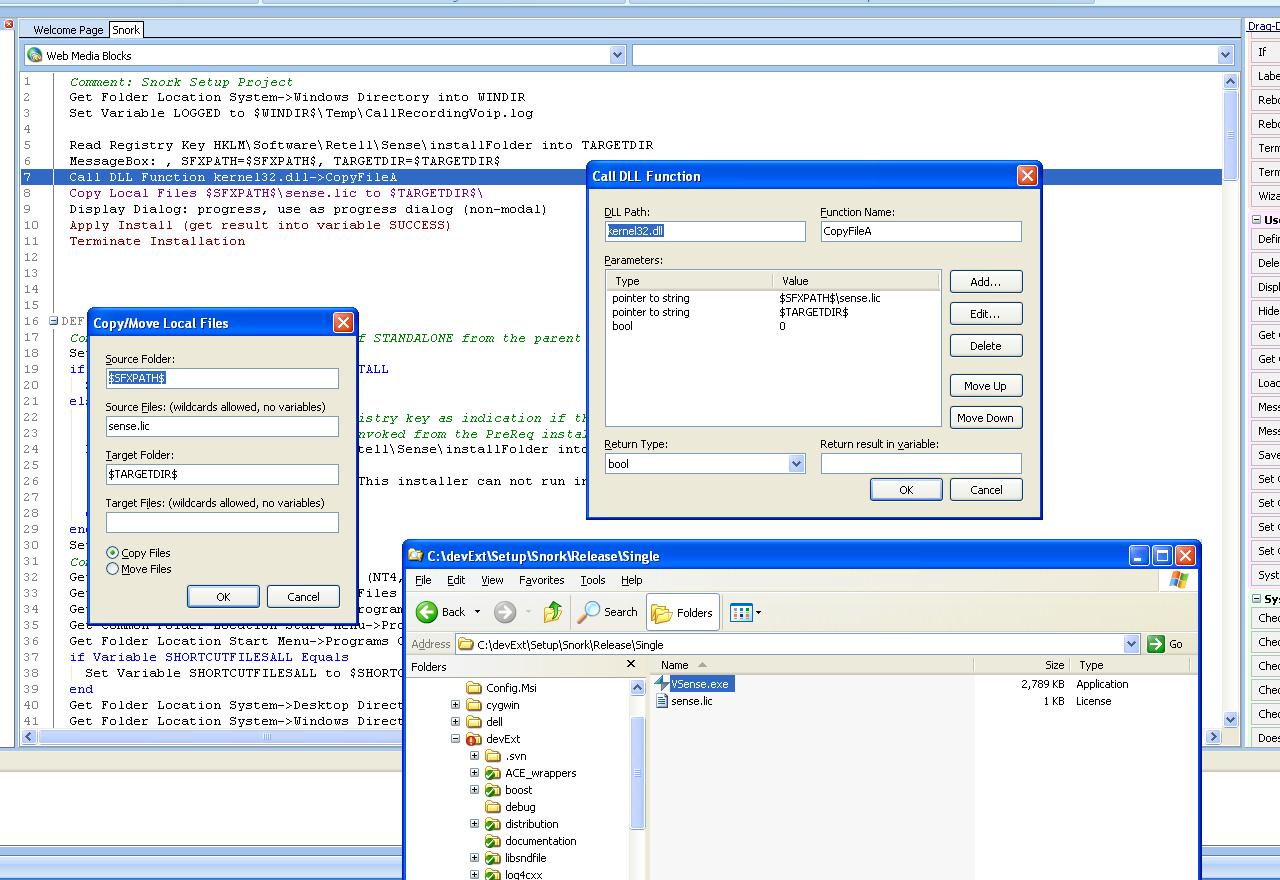Click the devExt folder icon in tree
The image size is (1280, 880).
474,739
